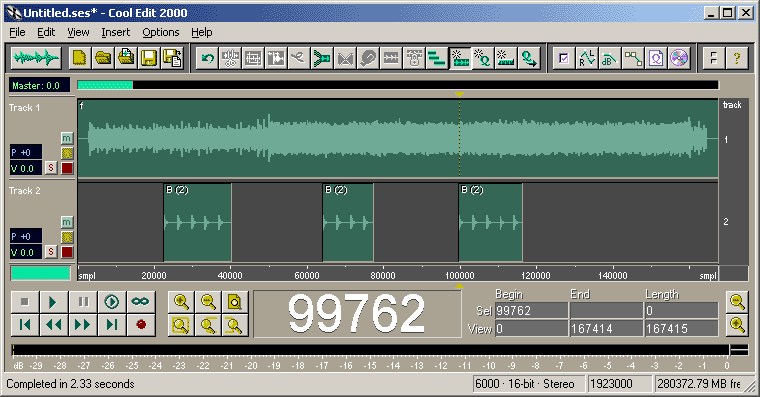Click the red dot Record button
Image resolution: width=760 pixels, height=397 pixels.
tap(141, 325)
